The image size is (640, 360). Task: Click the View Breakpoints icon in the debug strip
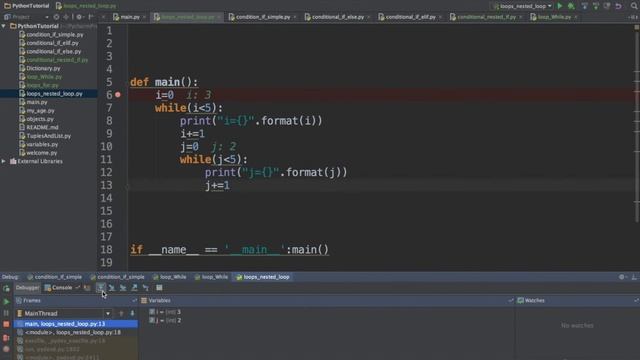coord(6,338)
